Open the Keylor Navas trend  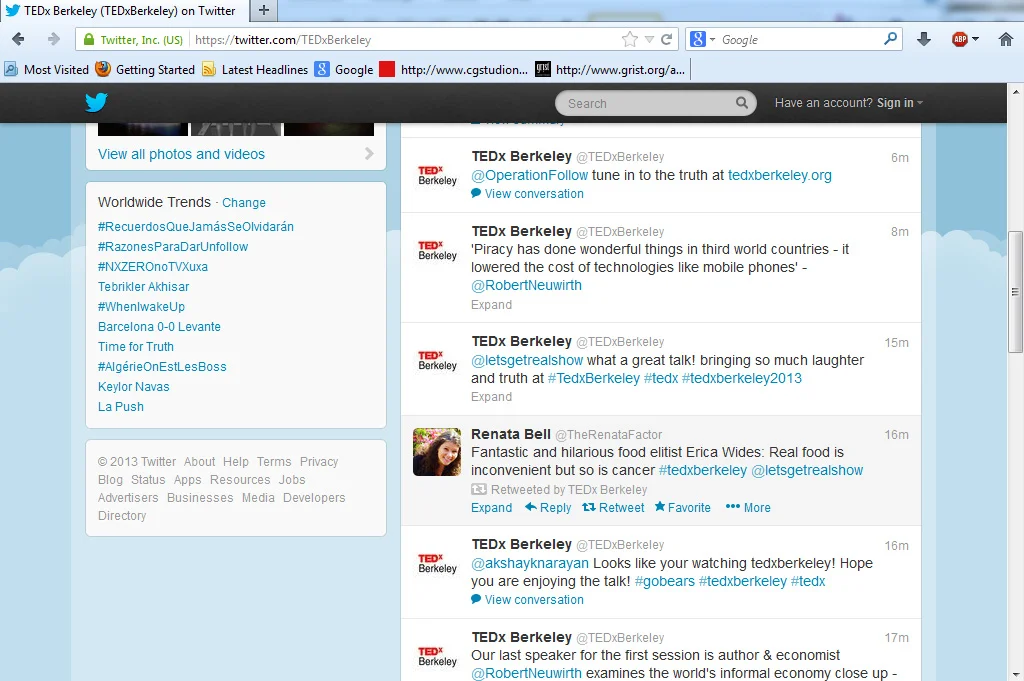pos(134,387)
